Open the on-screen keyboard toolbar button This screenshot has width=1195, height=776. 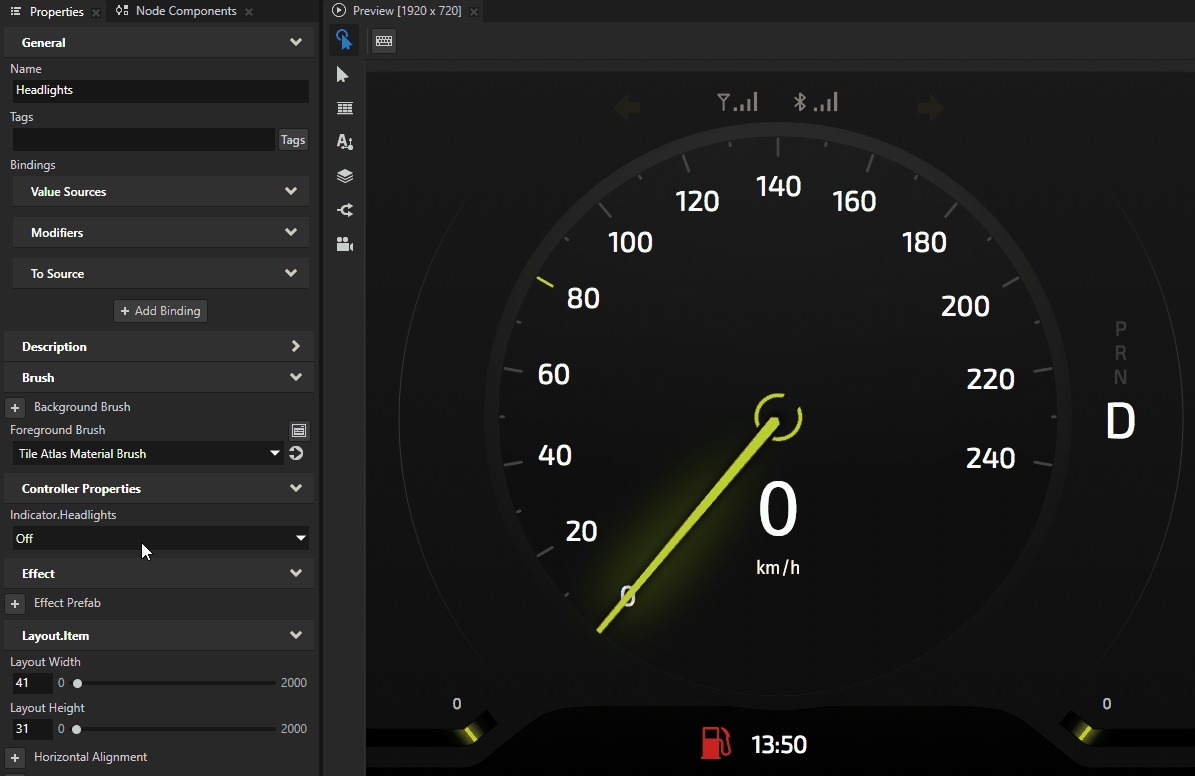[x=384, y=40]
